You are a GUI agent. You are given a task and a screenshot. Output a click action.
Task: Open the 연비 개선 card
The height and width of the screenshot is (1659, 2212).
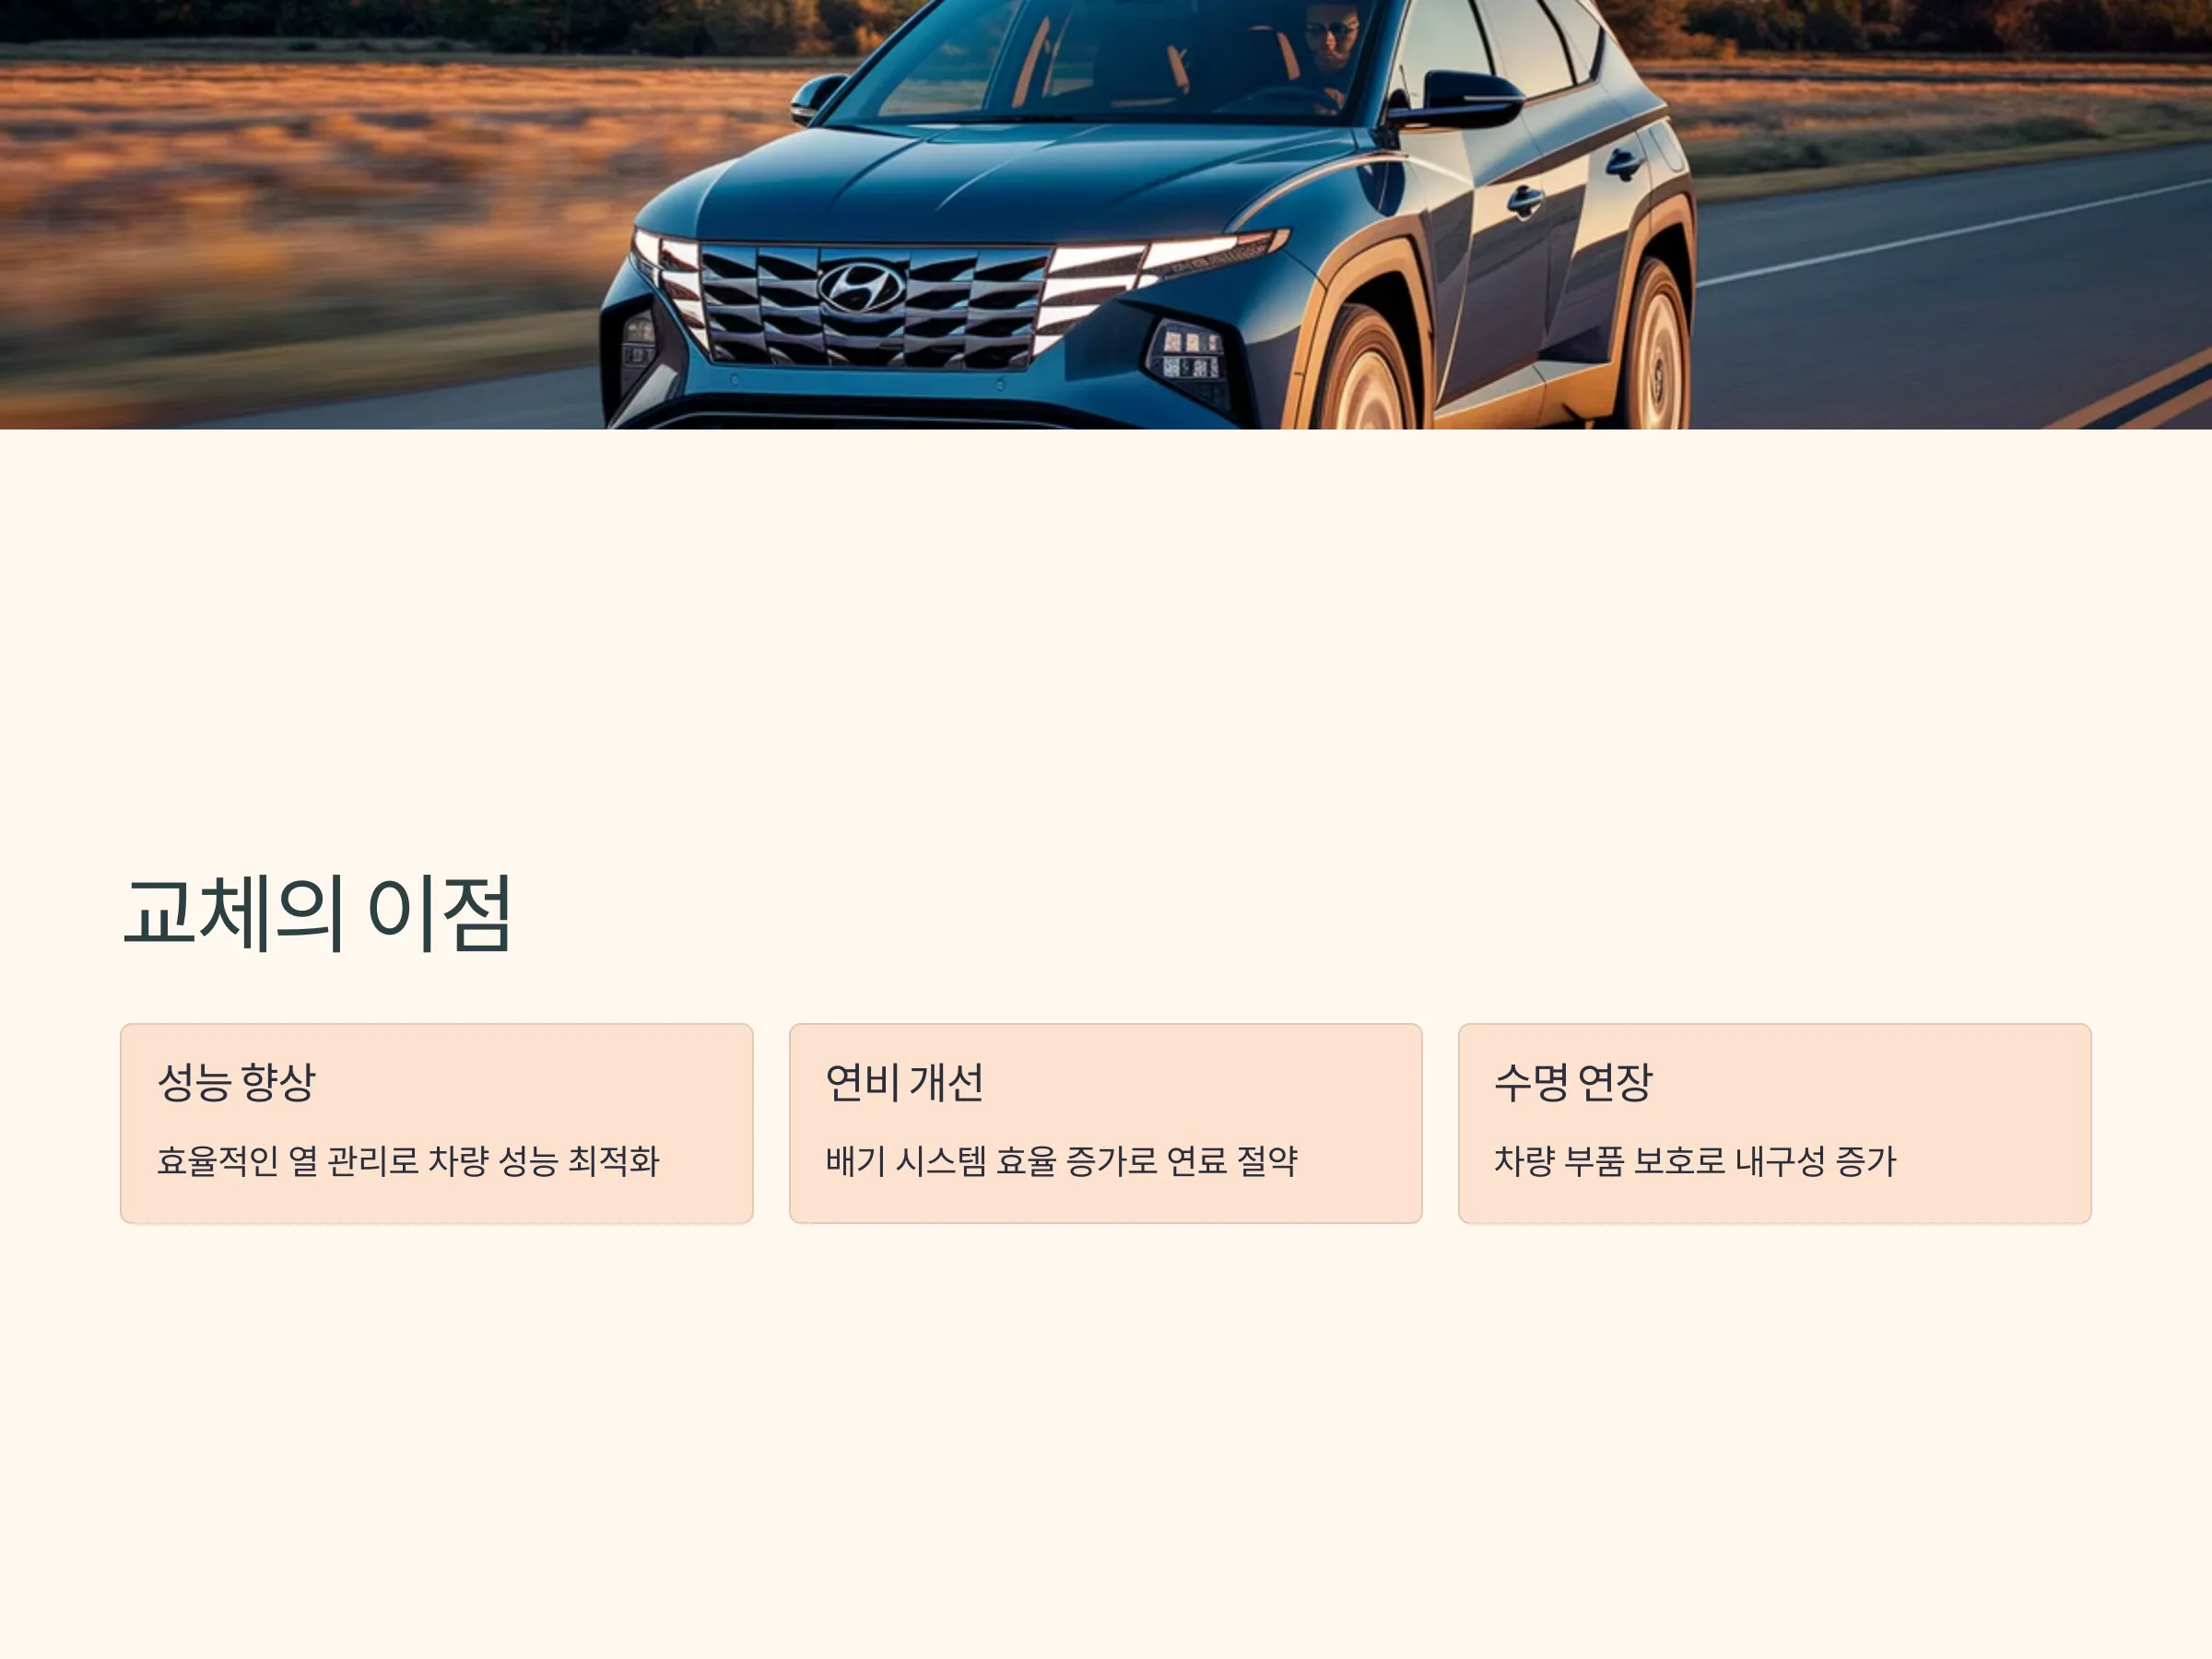tap(1105, 1123)
